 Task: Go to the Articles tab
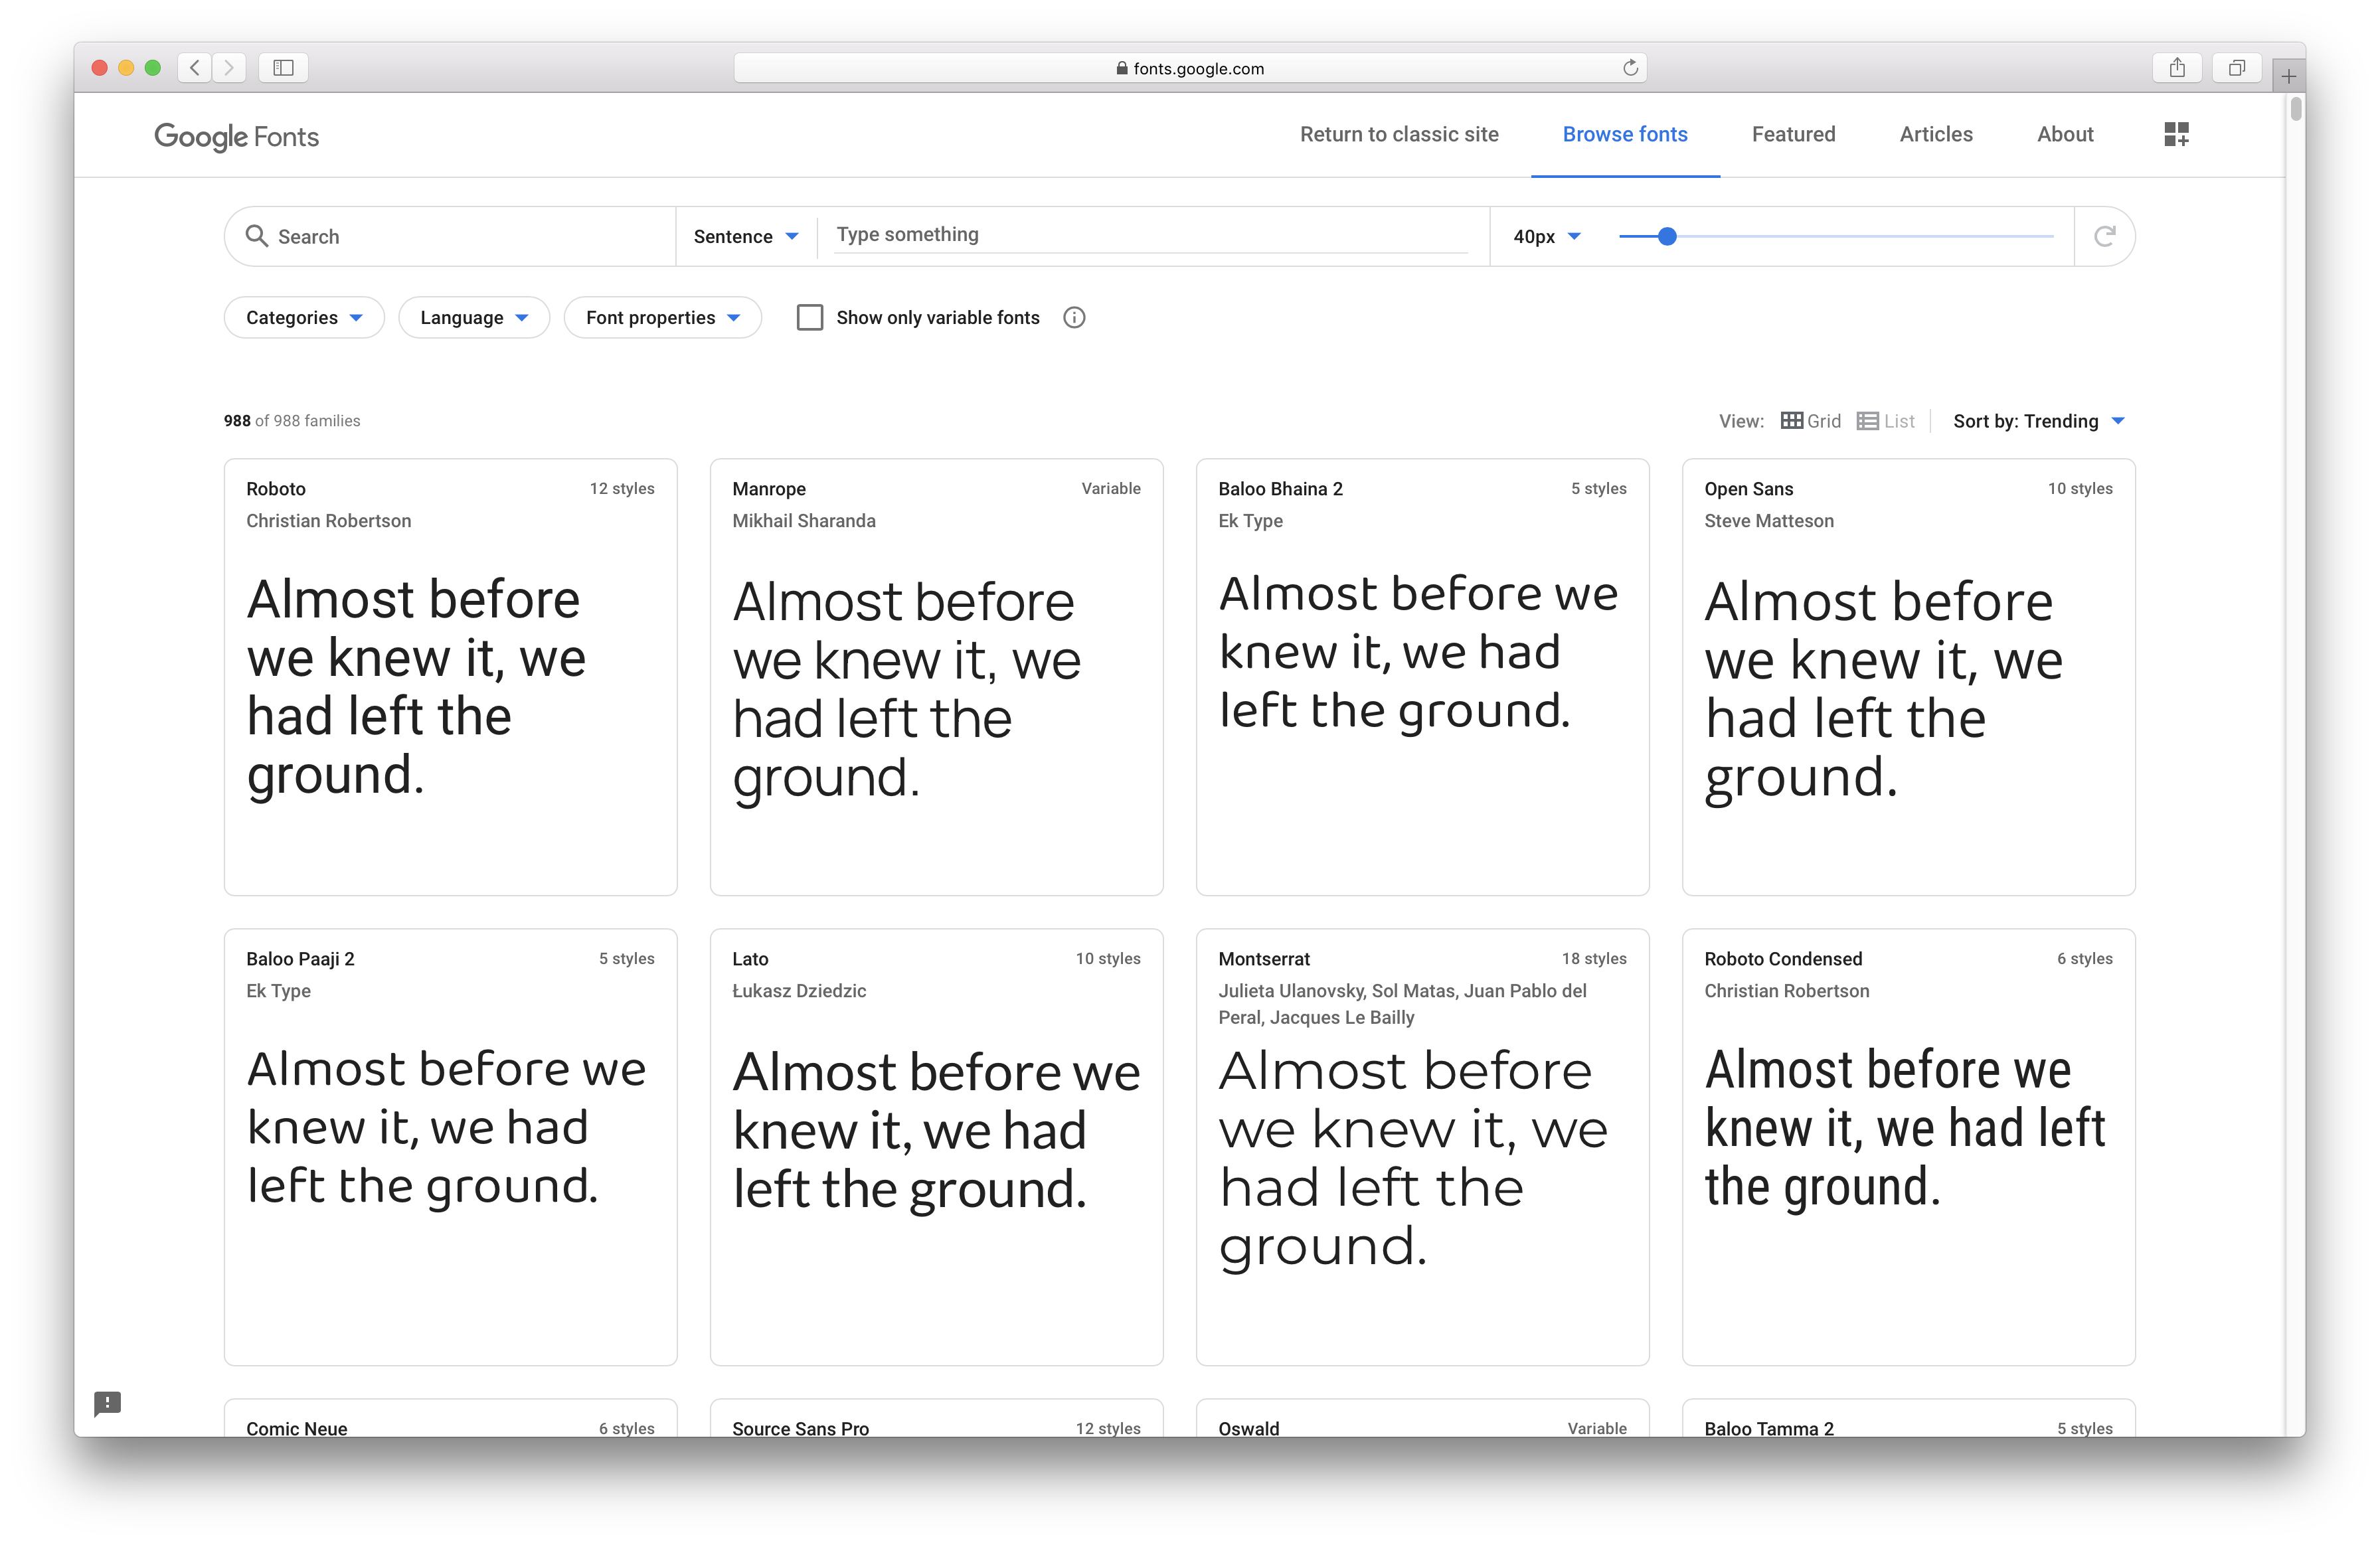pyautogui.click(x=1935, y=134)
